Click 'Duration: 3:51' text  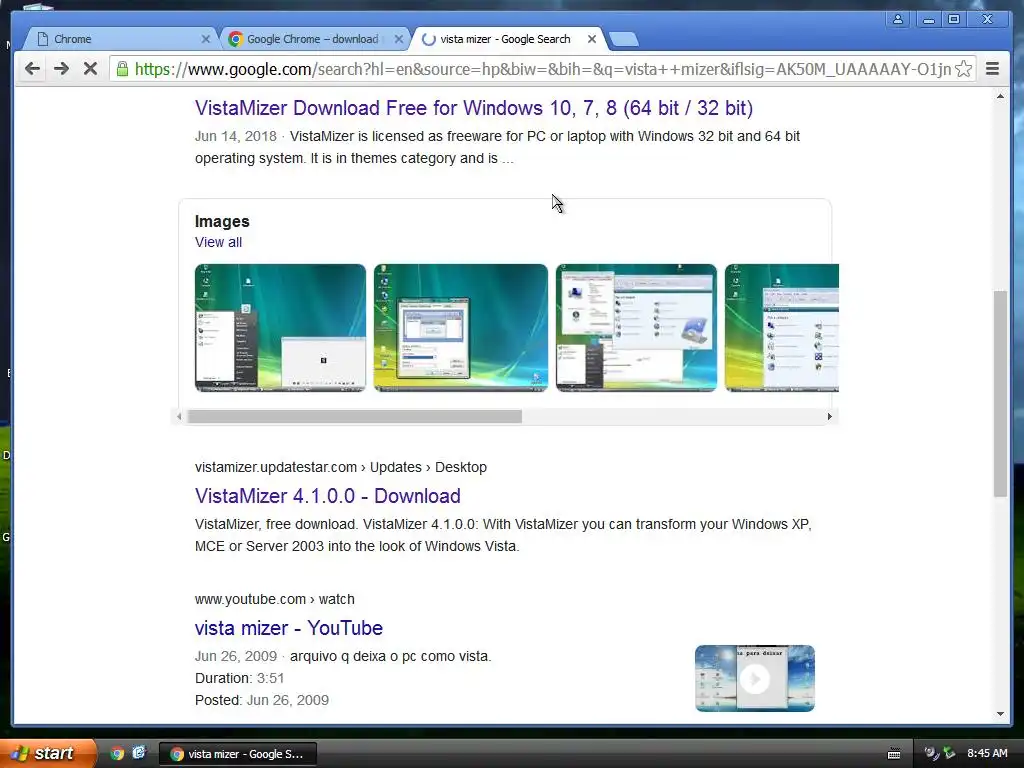pos(240,679)
